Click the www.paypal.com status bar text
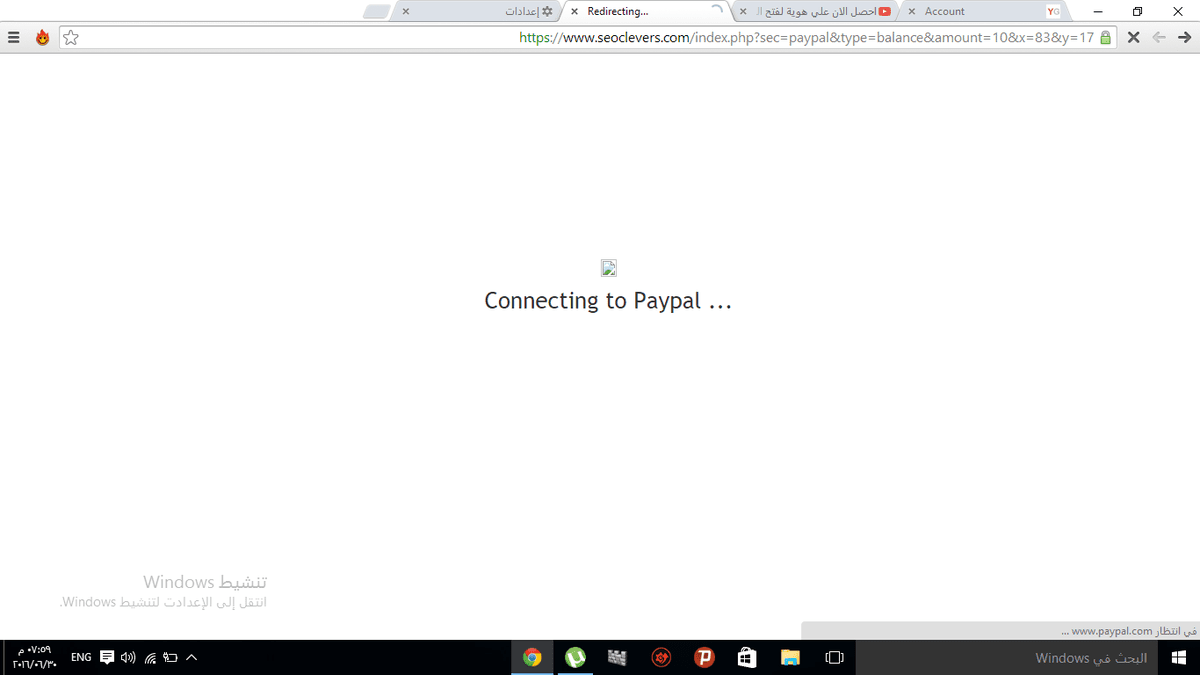 pyautogui.click(x=1130, y=631)
